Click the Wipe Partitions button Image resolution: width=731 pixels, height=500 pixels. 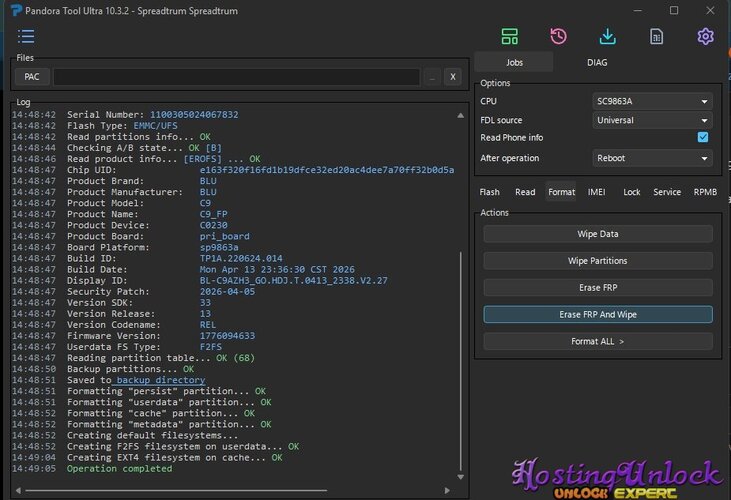[598, 261]
